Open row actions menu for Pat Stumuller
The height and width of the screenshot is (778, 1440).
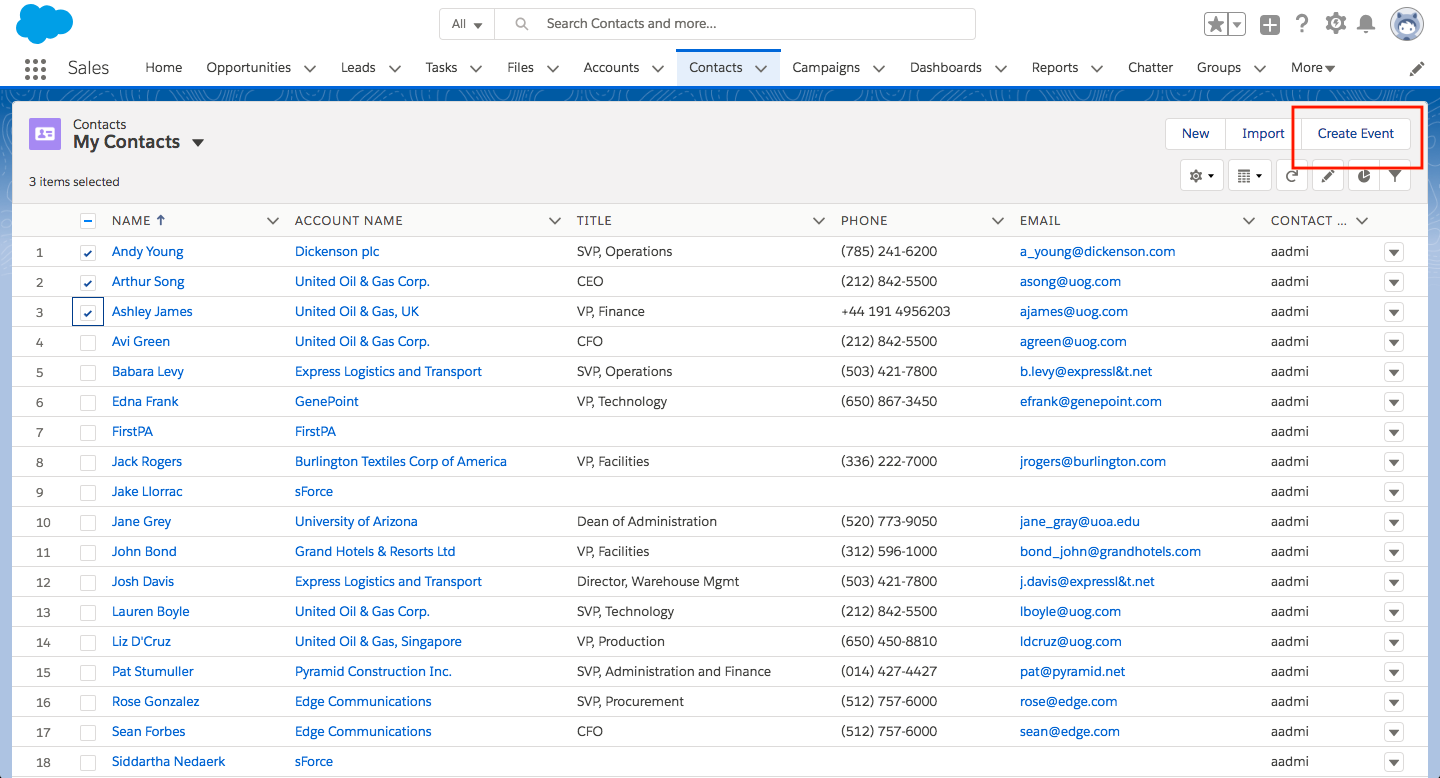[1394, 672]
